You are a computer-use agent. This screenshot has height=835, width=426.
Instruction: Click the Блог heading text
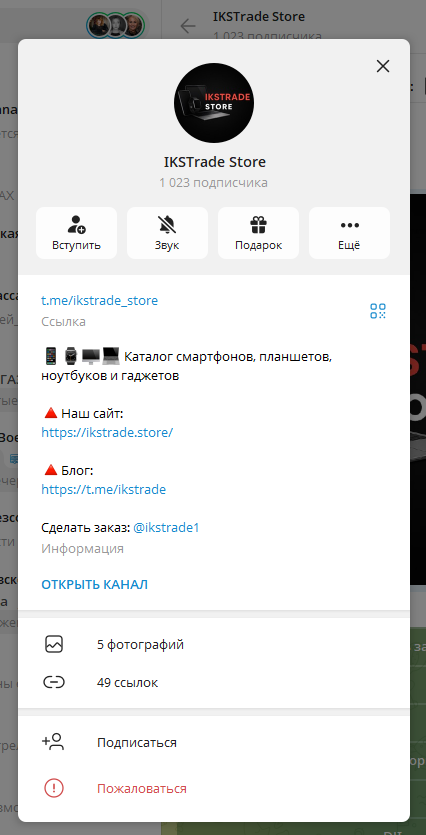77,471
